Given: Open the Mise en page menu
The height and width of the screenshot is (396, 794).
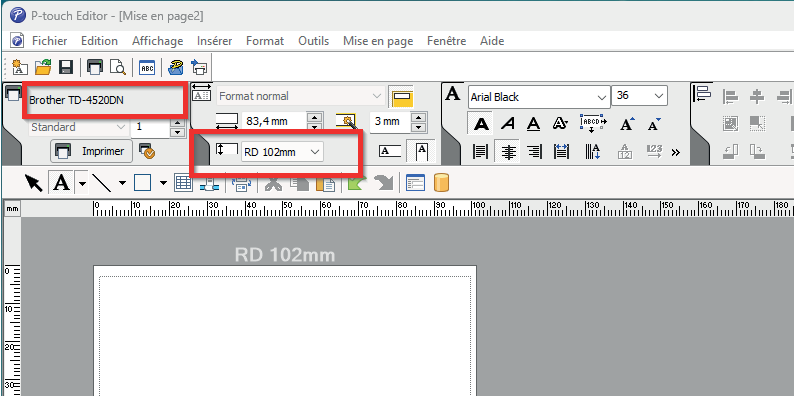Looking at the screenshot, I should click(378, 41).
